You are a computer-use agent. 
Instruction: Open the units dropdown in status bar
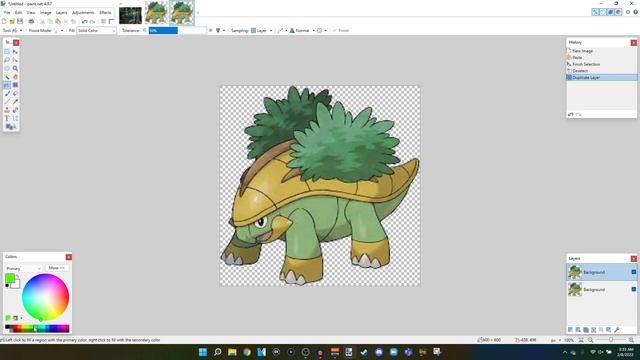point(556,340)
